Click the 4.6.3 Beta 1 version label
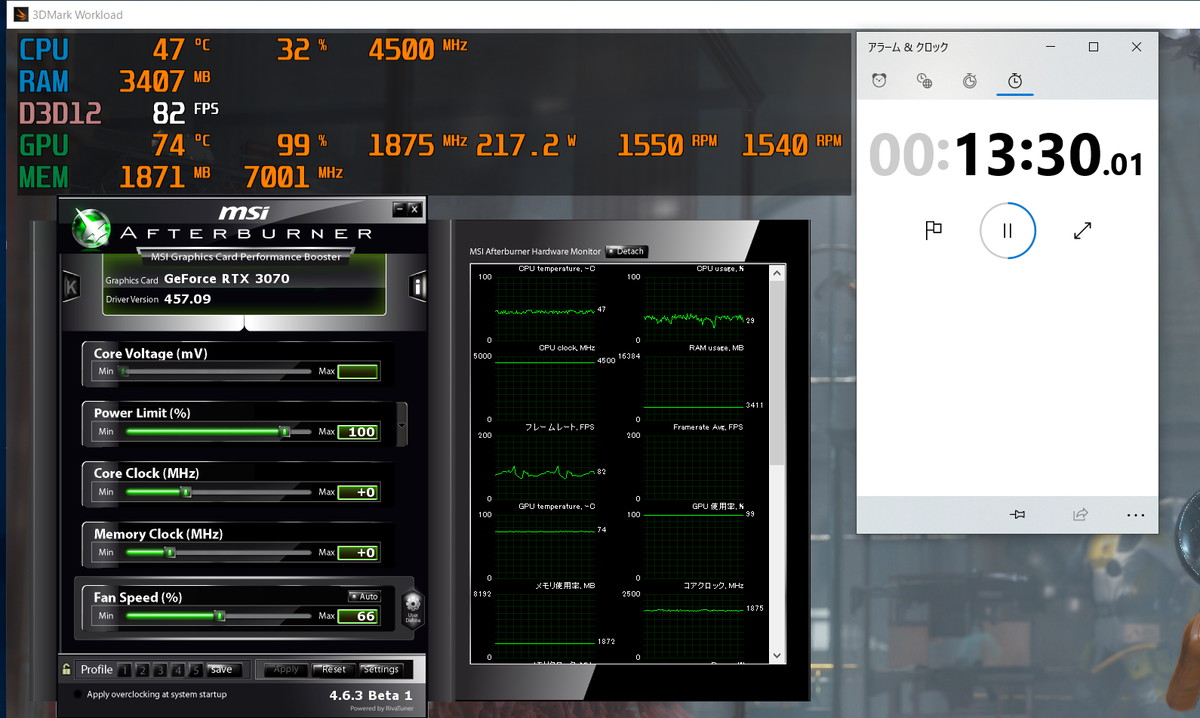This screenshot has height=718, width=1200. pos(370,695)
